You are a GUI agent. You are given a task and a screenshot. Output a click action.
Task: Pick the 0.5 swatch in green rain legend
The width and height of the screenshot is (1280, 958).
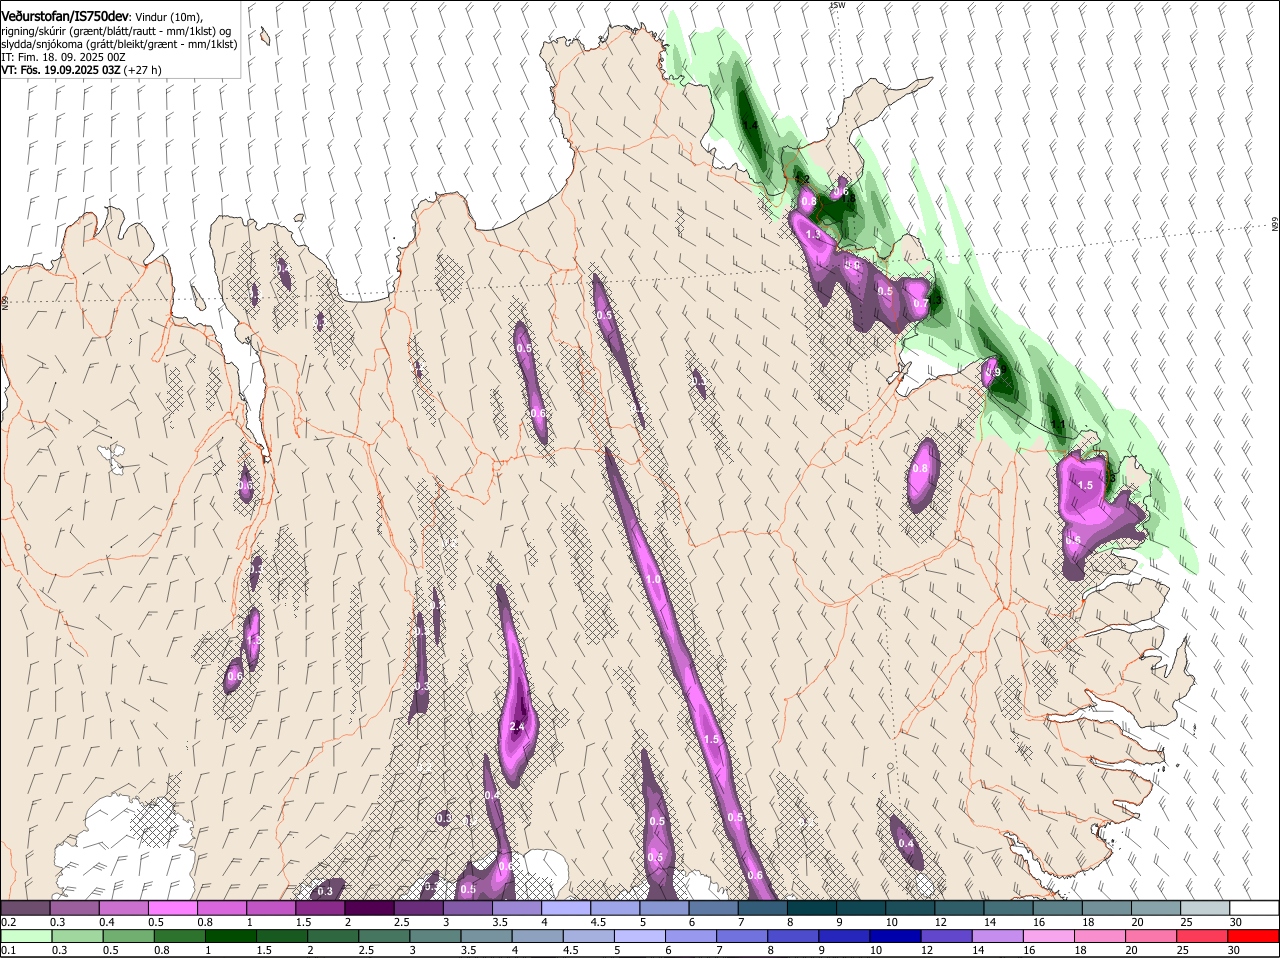coord(128,936)
